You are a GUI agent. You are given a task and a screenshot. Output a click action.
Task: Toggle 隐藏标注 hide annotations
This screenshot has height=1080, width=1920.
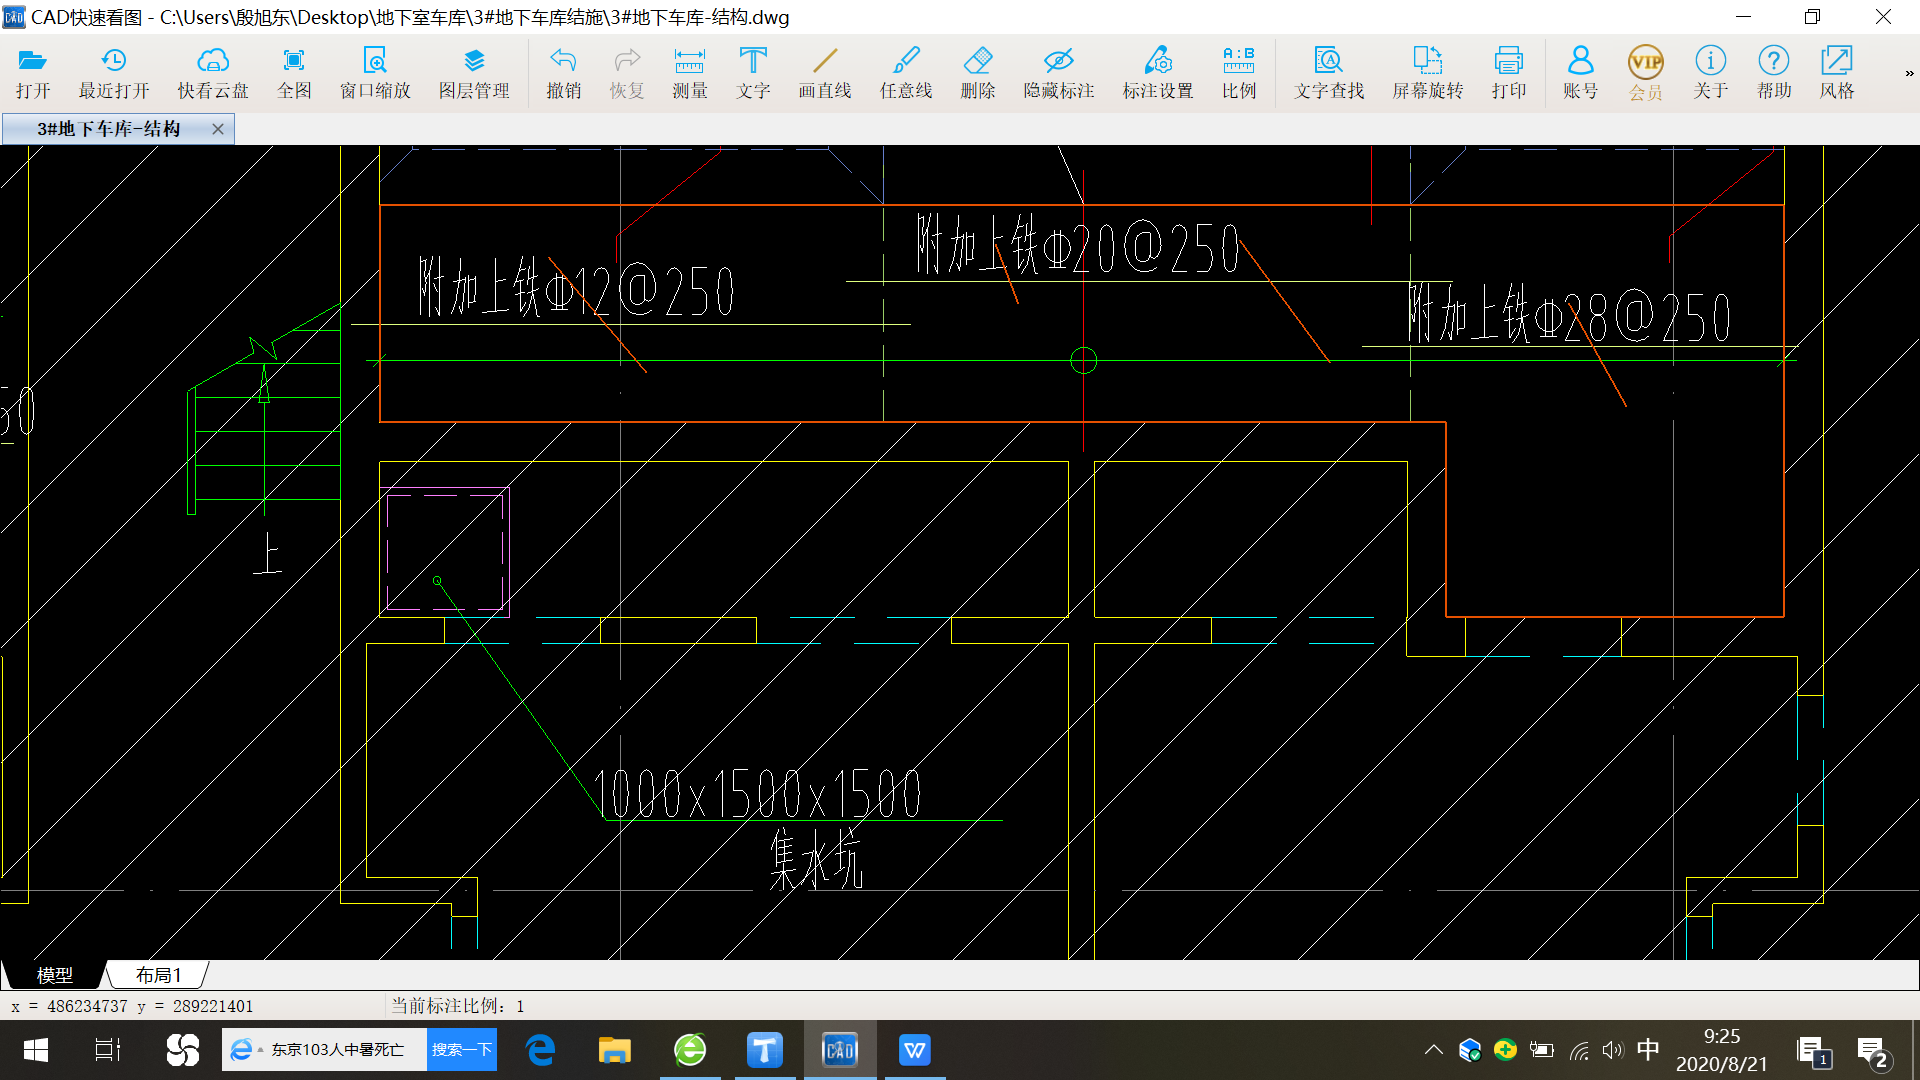point(1059,73)
